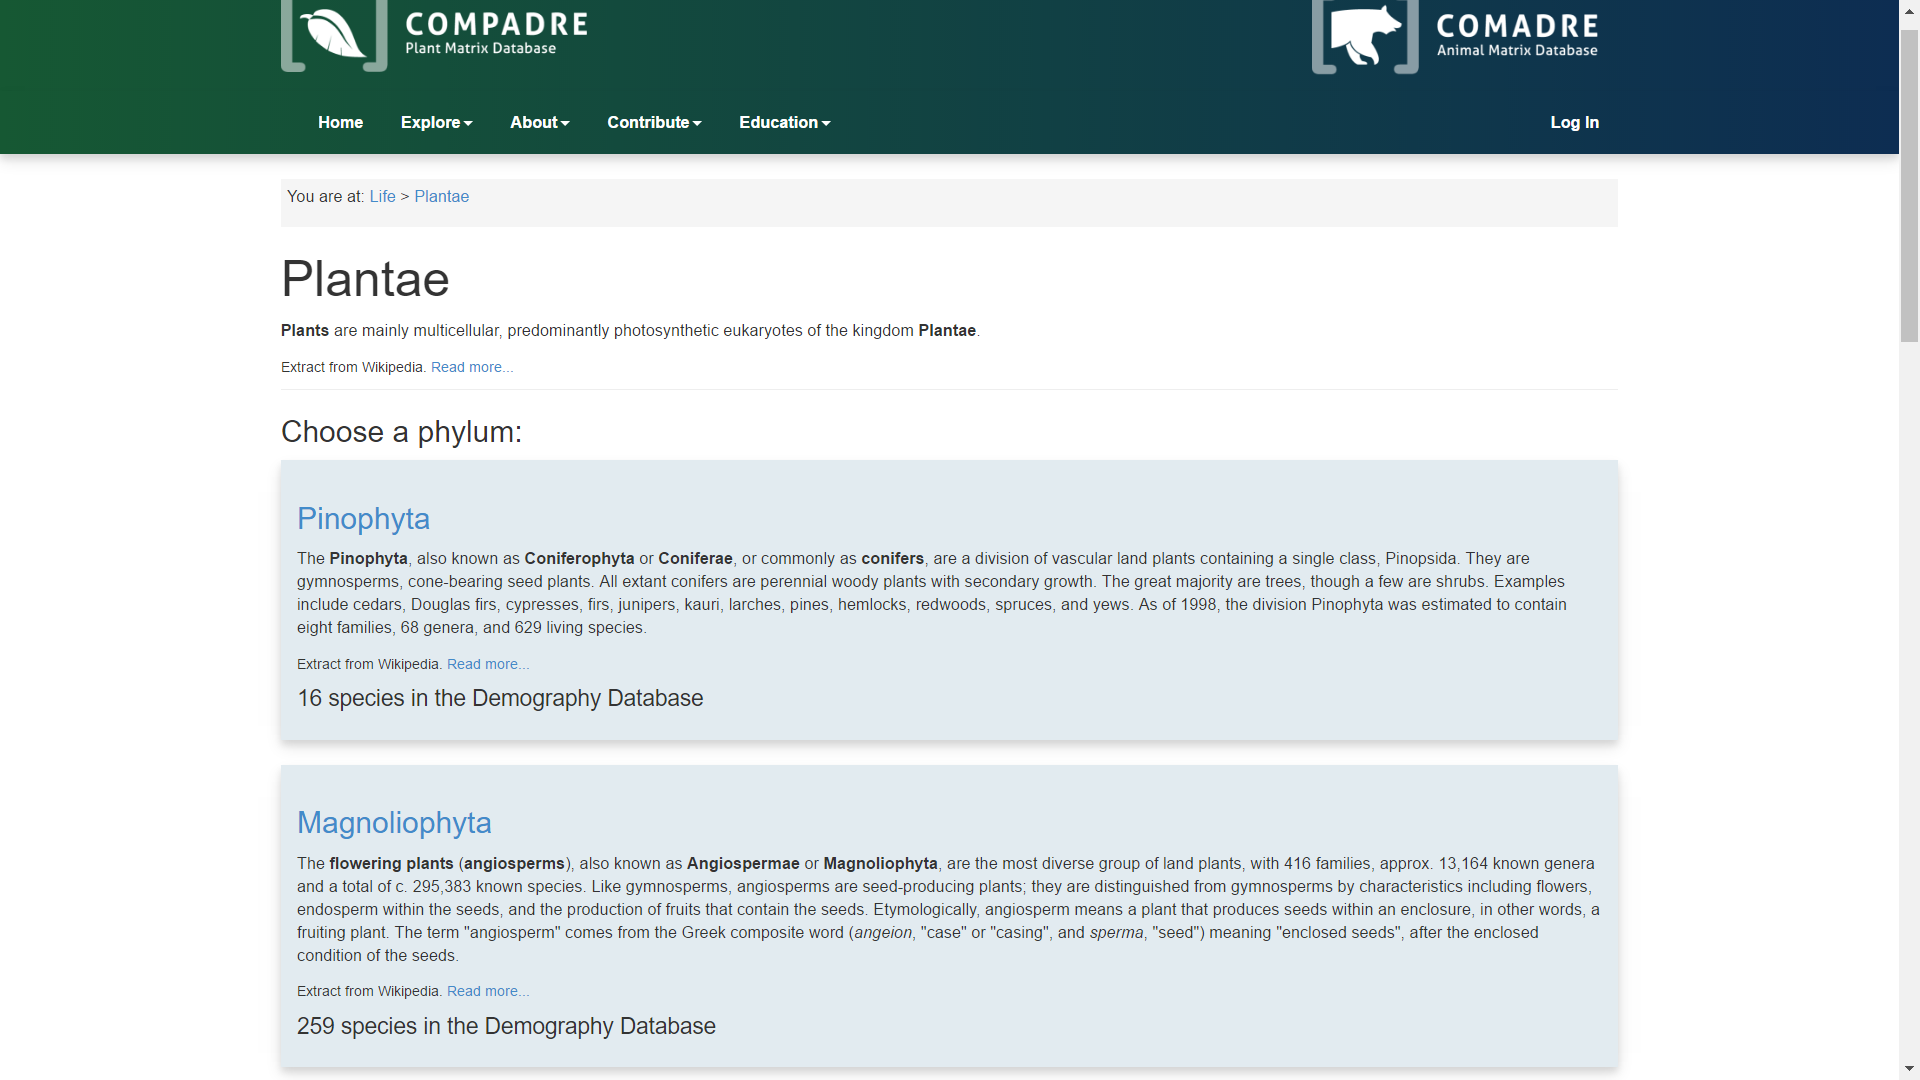
Task: Open Read more in Magnoliophyta card
Action: pyautogui.click(x=488, y=991)
